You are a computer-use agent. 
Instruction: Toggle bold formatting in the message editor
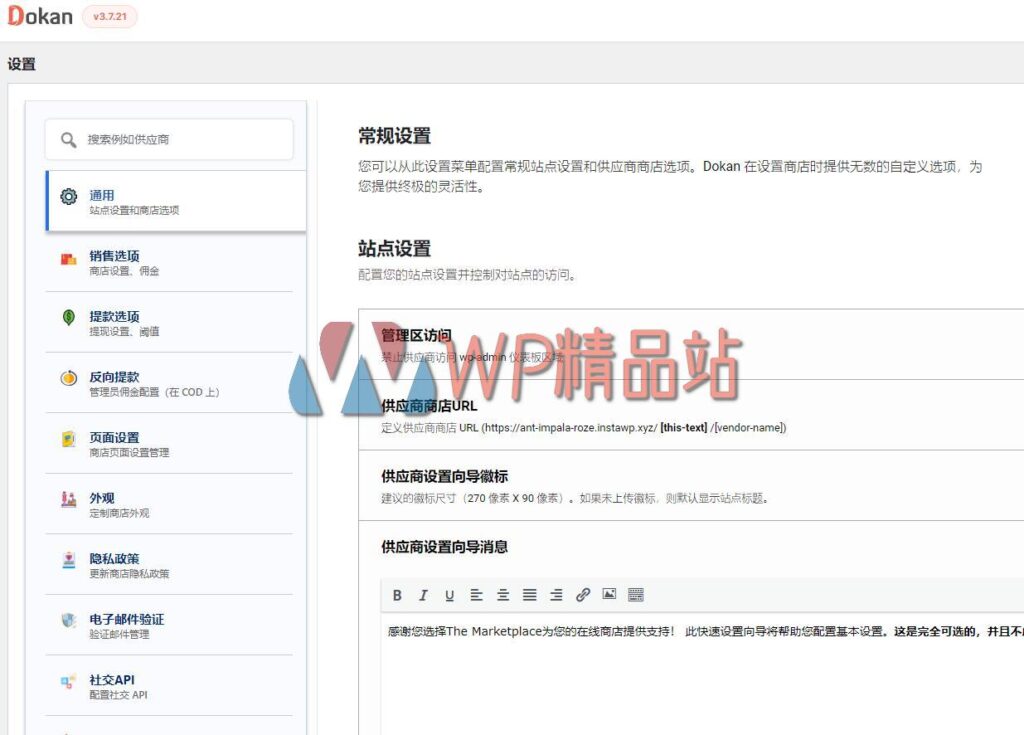click(397, 595)
